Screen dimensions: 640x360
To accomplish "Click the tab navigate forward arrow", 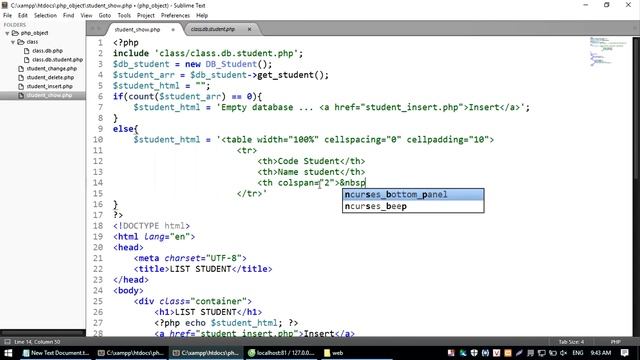I will pos(99,29).
